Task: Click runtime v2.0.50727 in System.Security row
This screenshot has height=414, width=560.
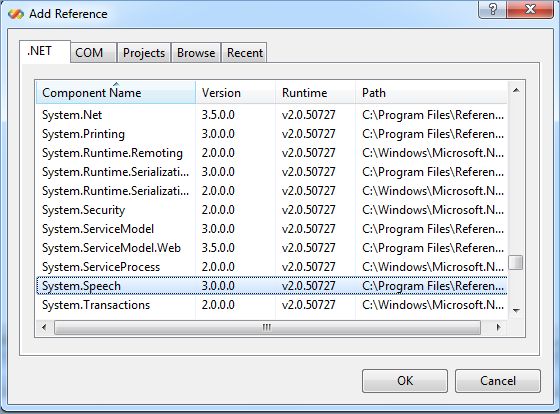Action: click(x=309, y=210)
